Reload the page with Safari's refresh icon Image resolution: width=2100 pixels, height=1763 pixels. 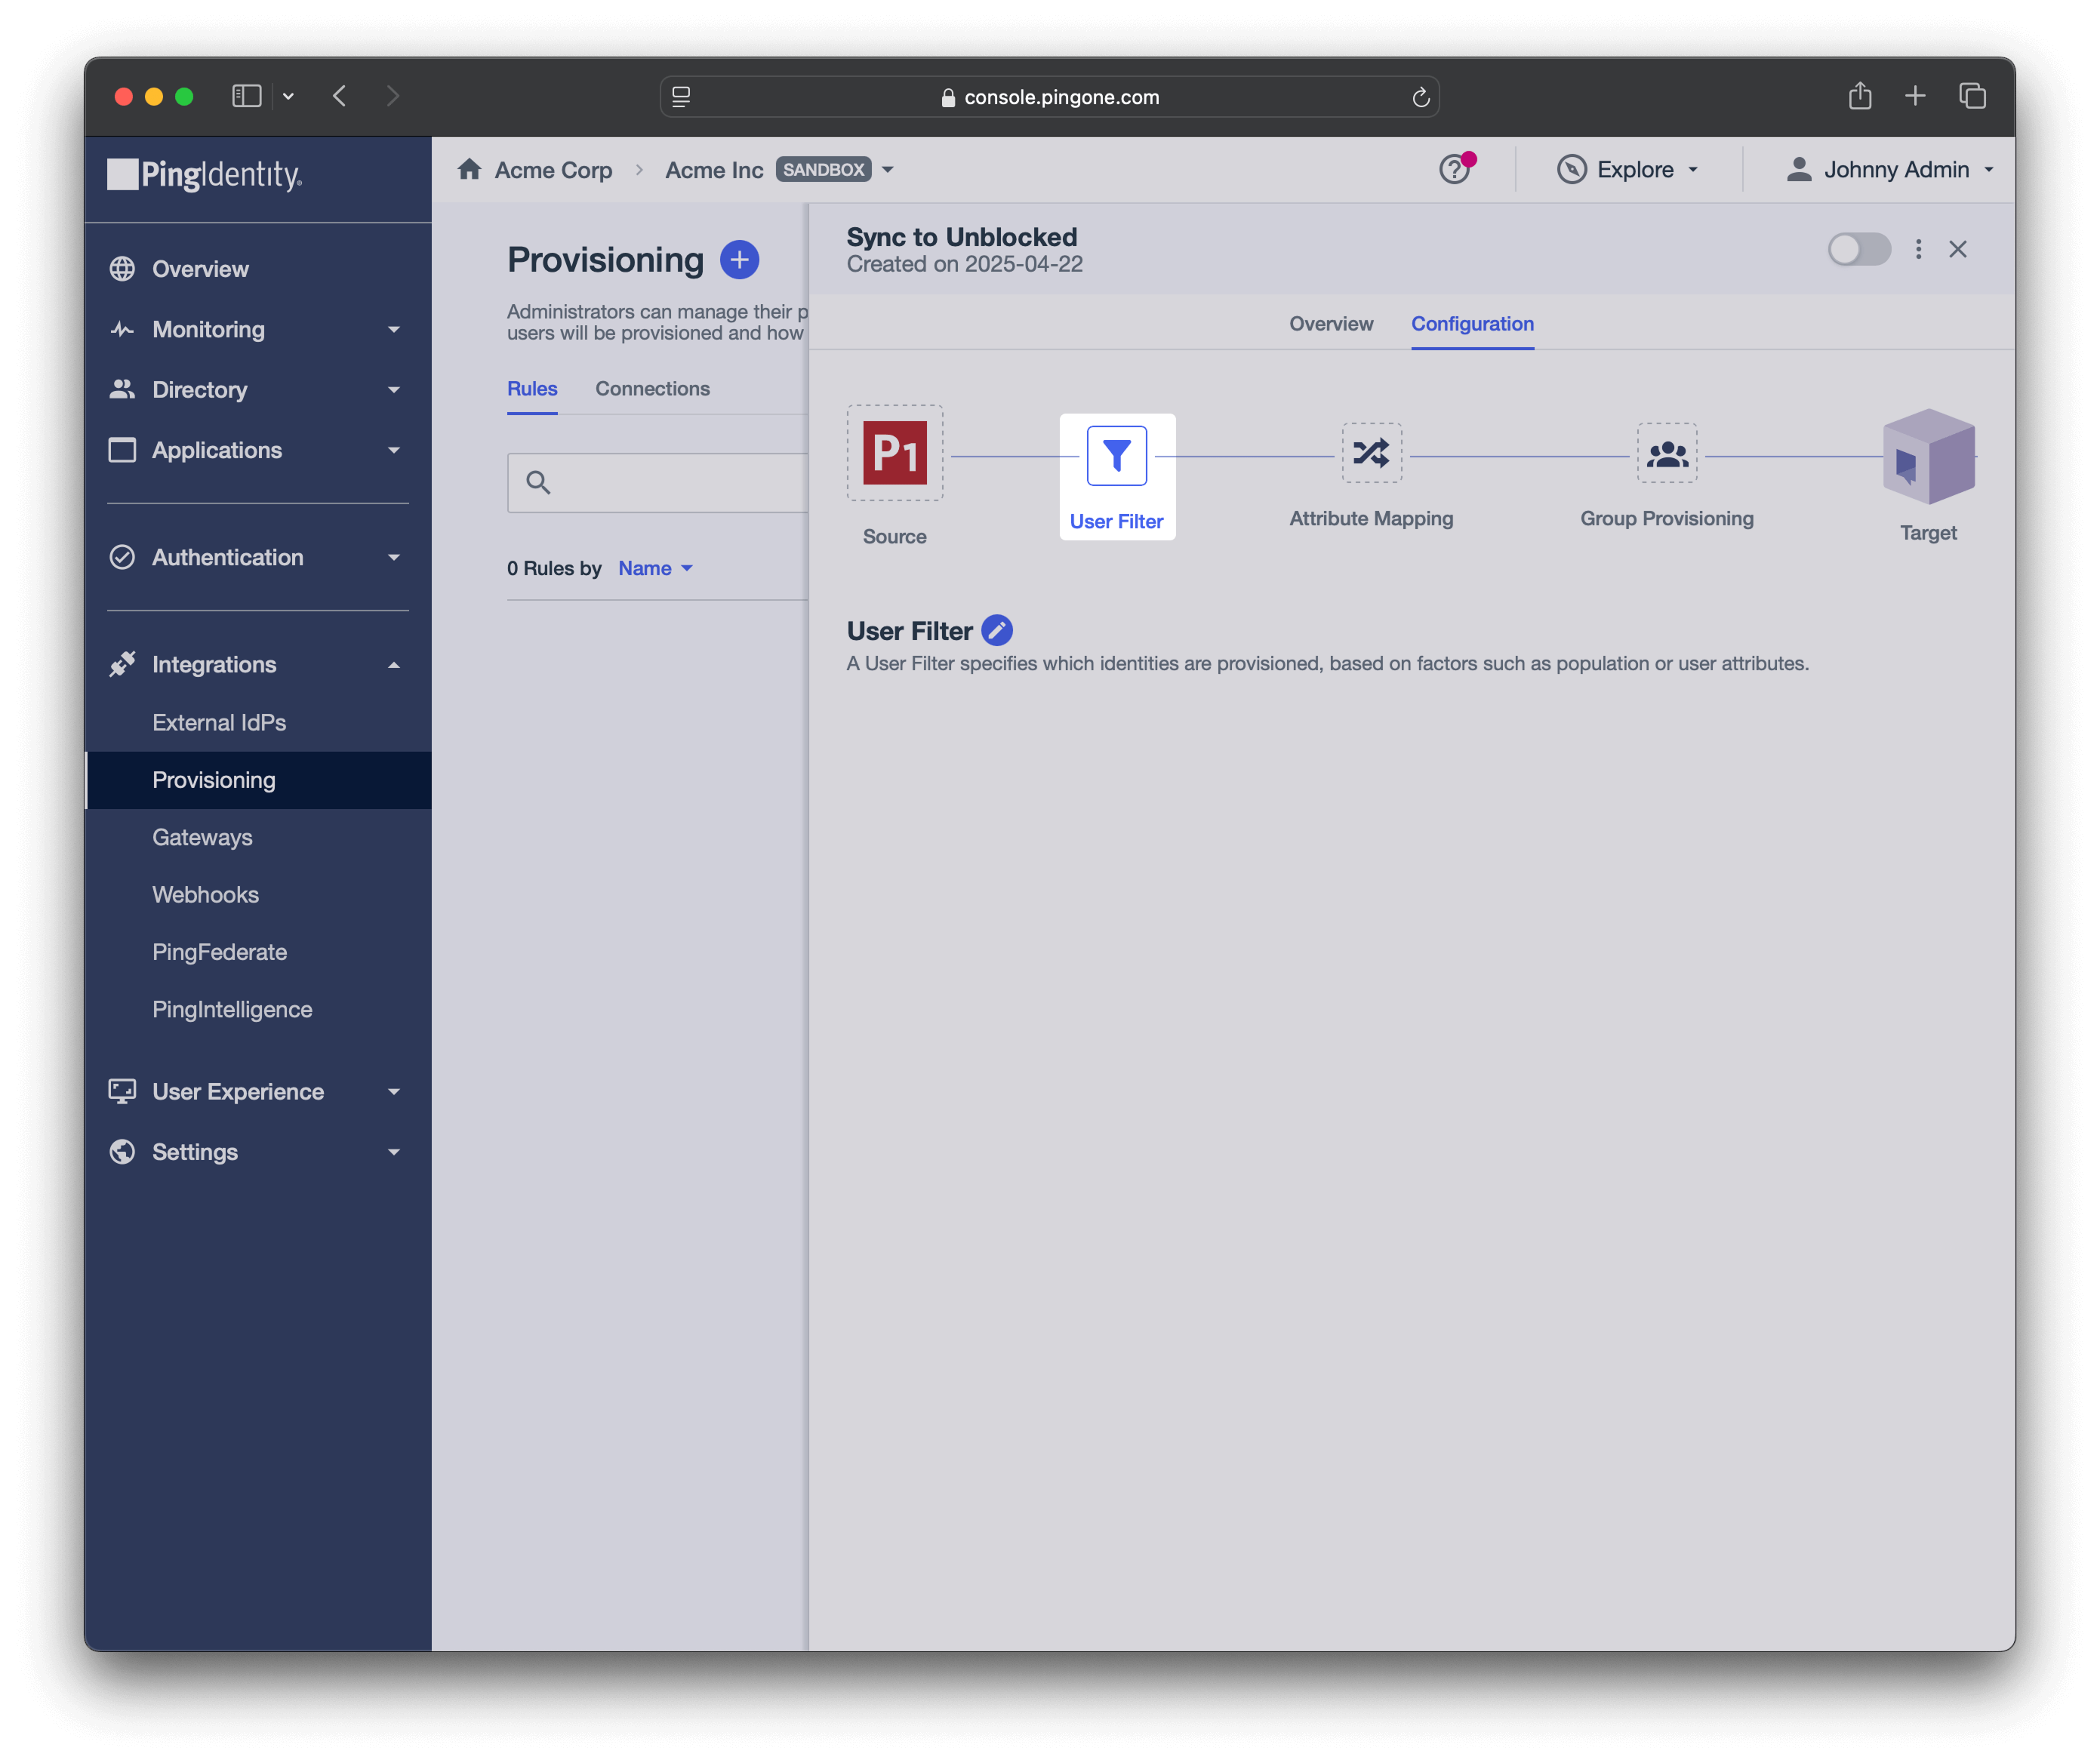coord(1420,97)
